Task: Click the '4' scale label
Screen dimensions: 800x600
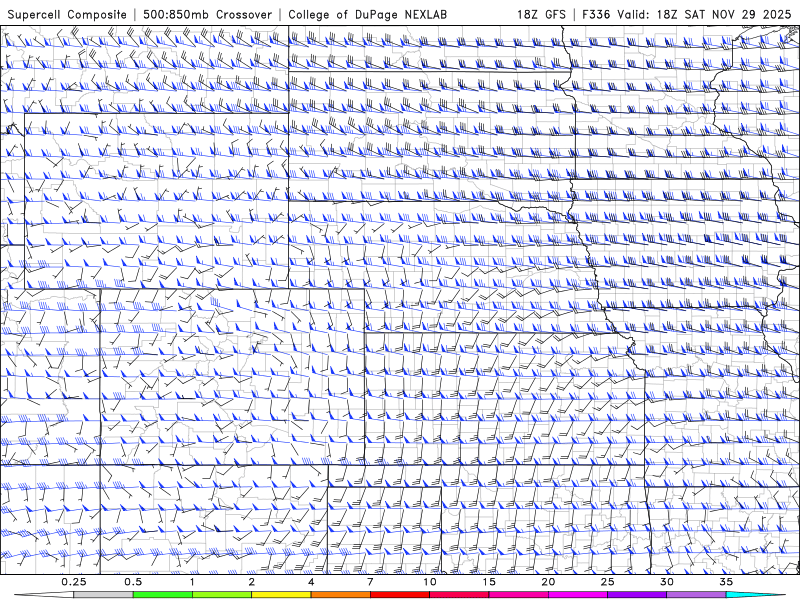Action: pyautogui.click(x=311, y=582)
